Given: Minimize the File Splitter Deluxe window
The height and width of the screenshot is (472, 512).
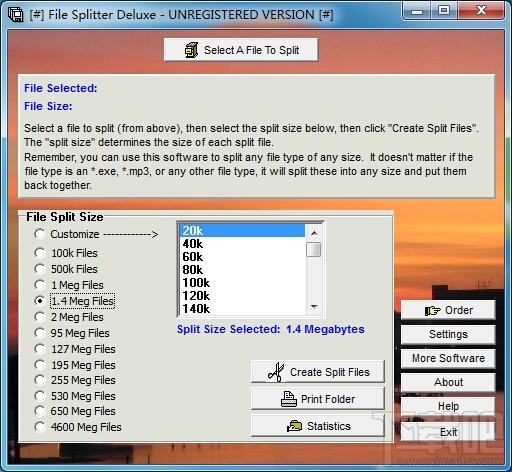Looking at the screenshot, I should coord(417,11).
